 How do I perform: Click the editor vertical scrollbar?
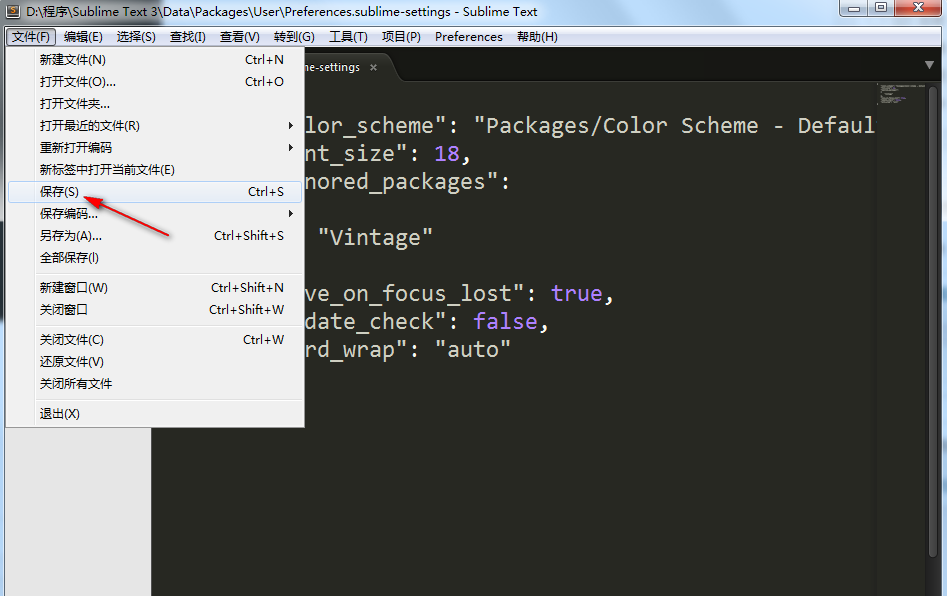(933, 321)
